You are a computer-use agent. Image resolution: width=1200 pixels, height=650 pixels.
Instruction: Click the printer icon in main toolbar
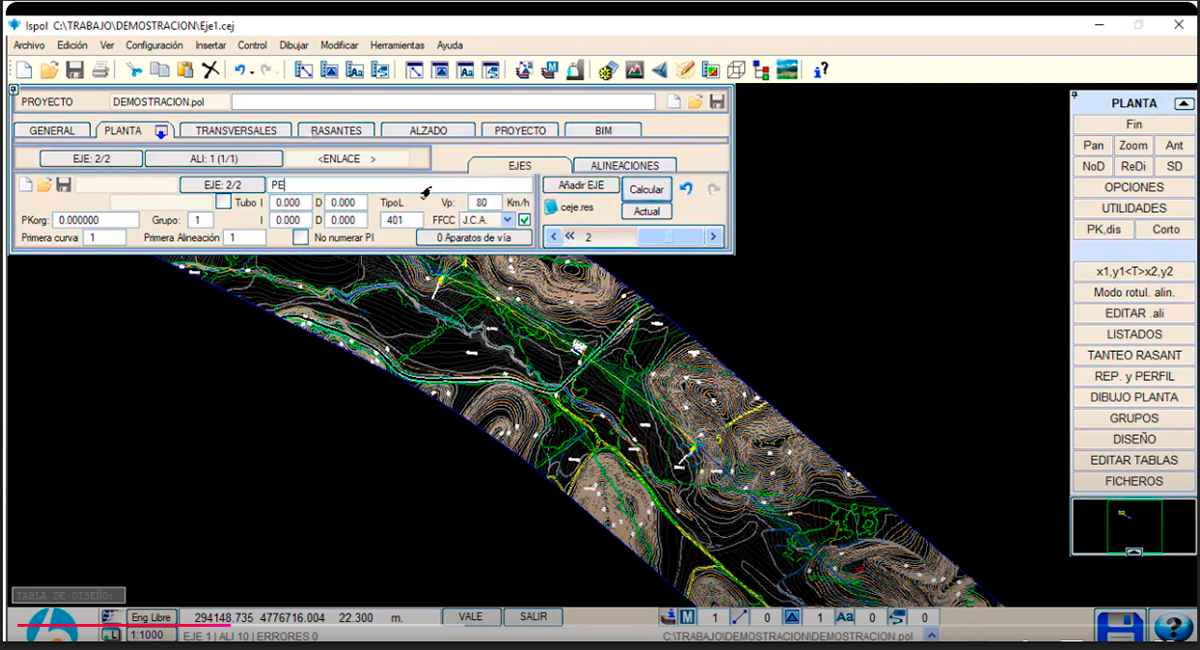coord(100,70)
